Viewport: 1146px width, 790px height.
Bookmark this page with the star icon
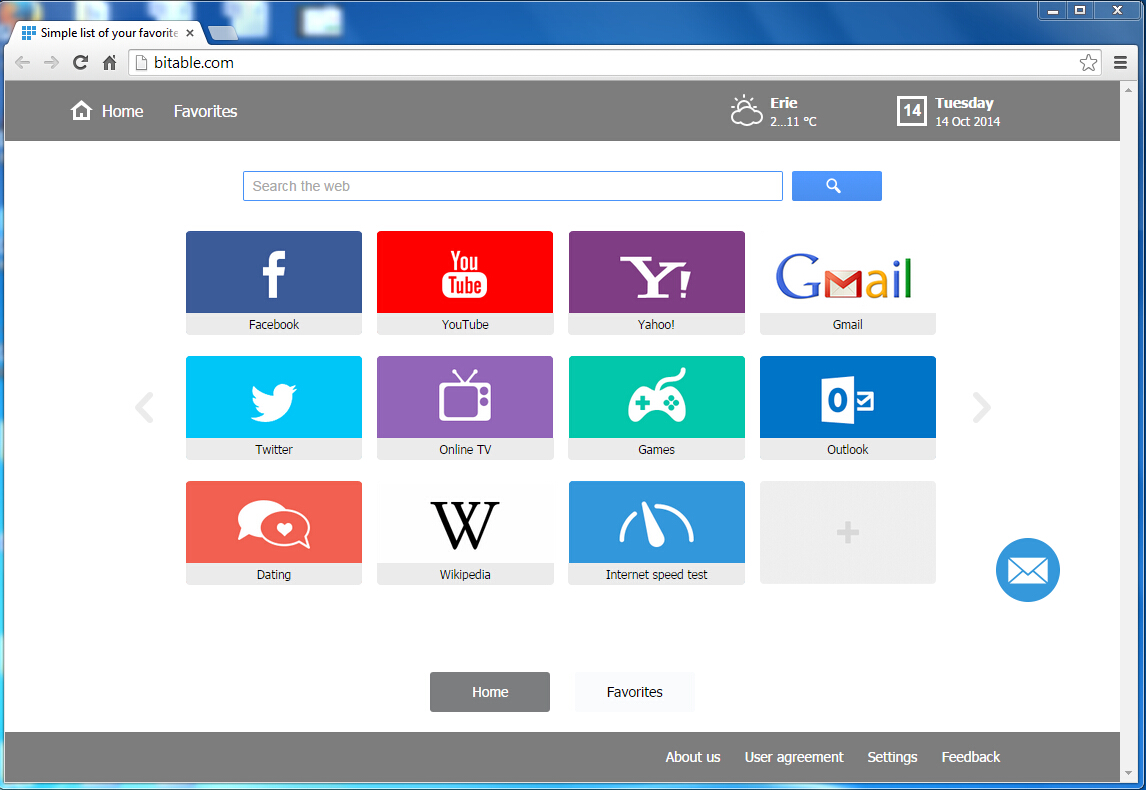[x=1088, y=63]
